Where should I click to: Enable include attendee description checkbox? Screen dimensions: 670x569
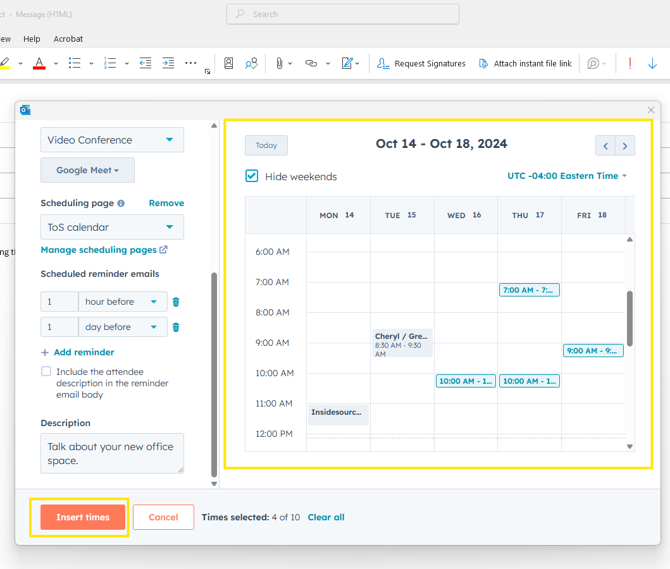coord(46,371)
